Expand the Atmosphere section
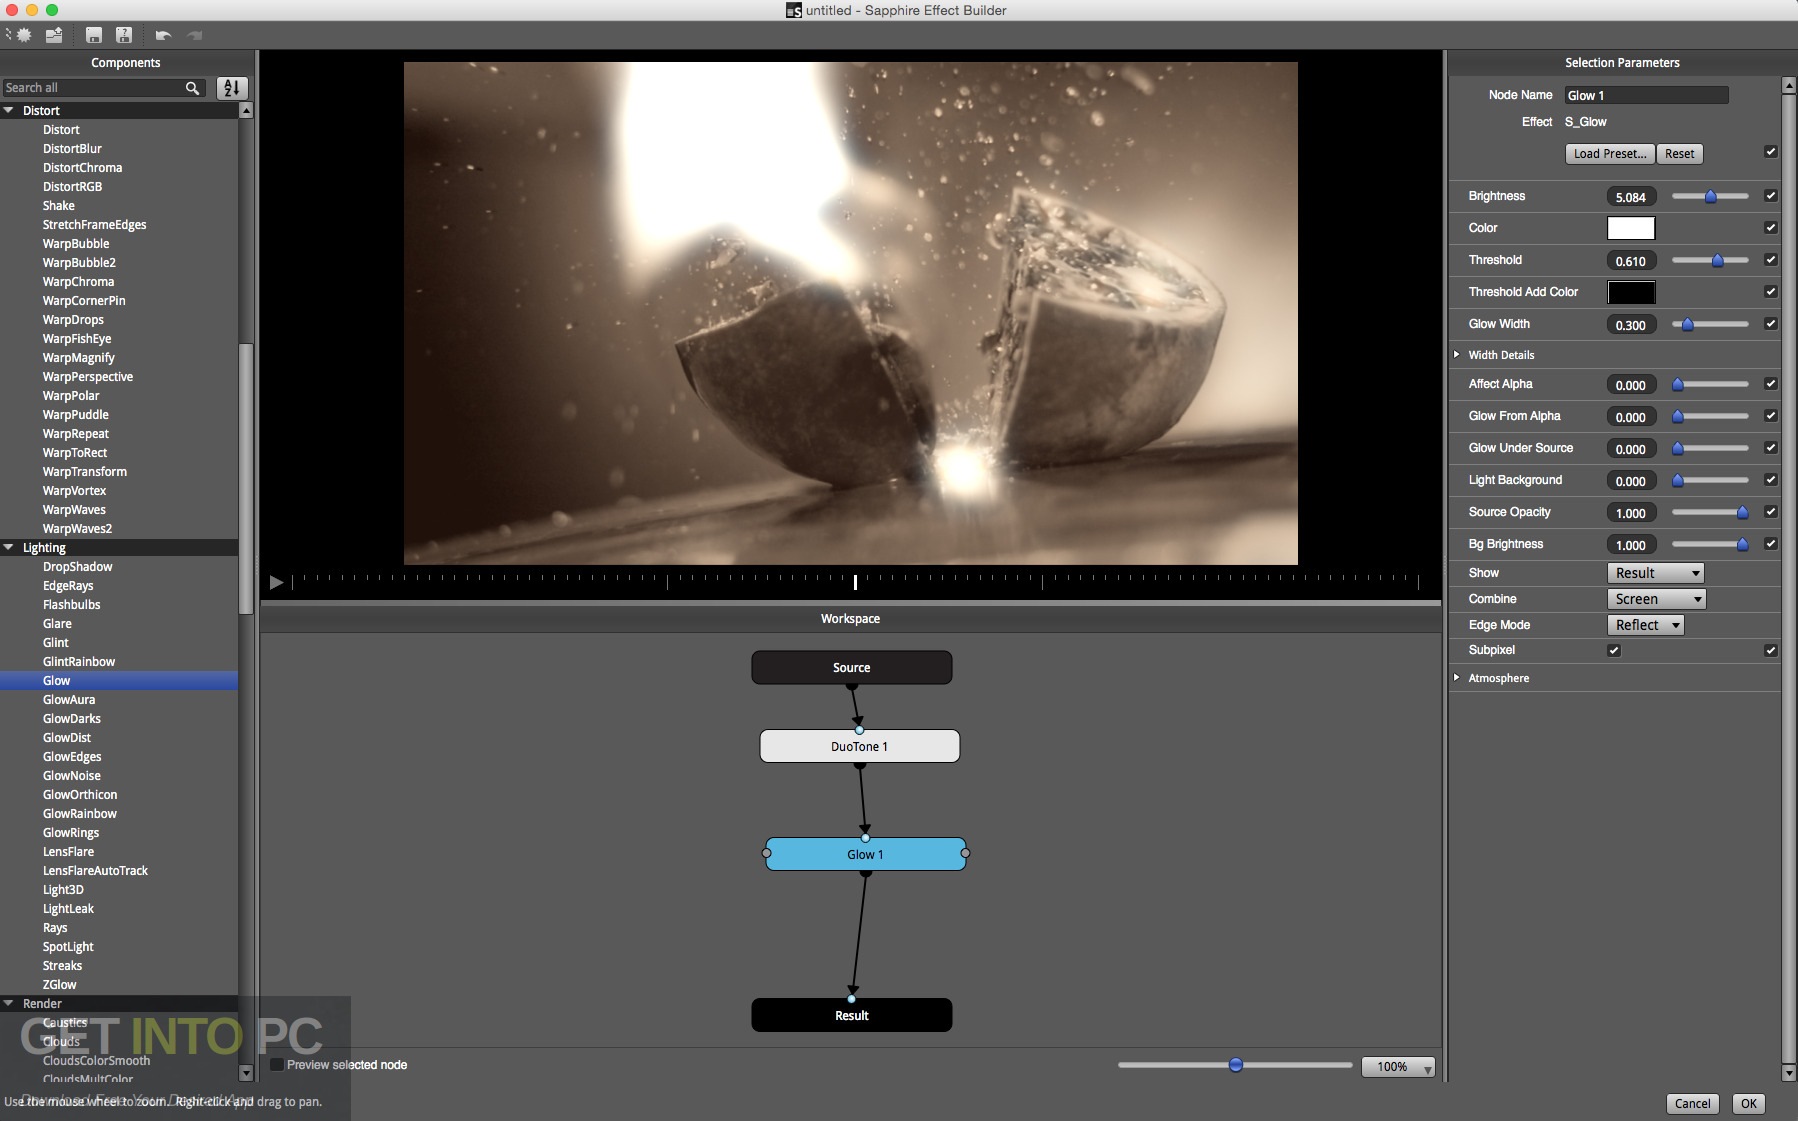The height and width of the screenshot is (1121, 1798). pos(1457,678)
